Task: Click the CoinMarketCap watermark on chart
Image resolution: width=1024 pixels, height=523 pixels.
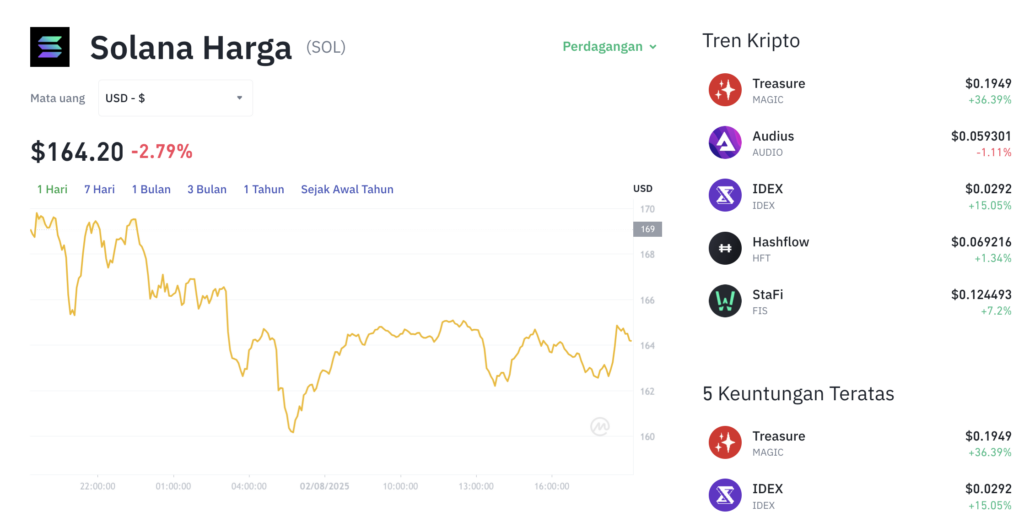Action: pos(600,426)
